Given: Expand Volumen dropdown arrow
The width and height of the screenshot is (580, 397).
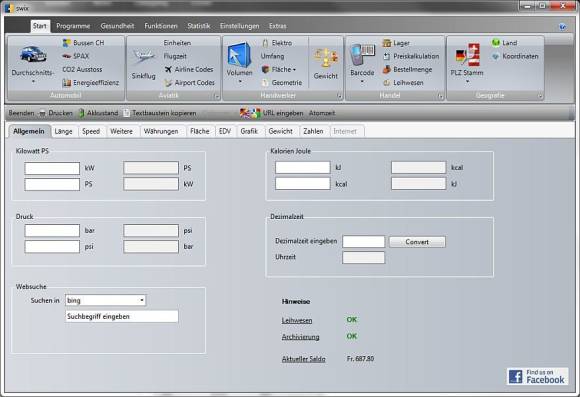Looking at the screenshot, I should click(240, 81).
